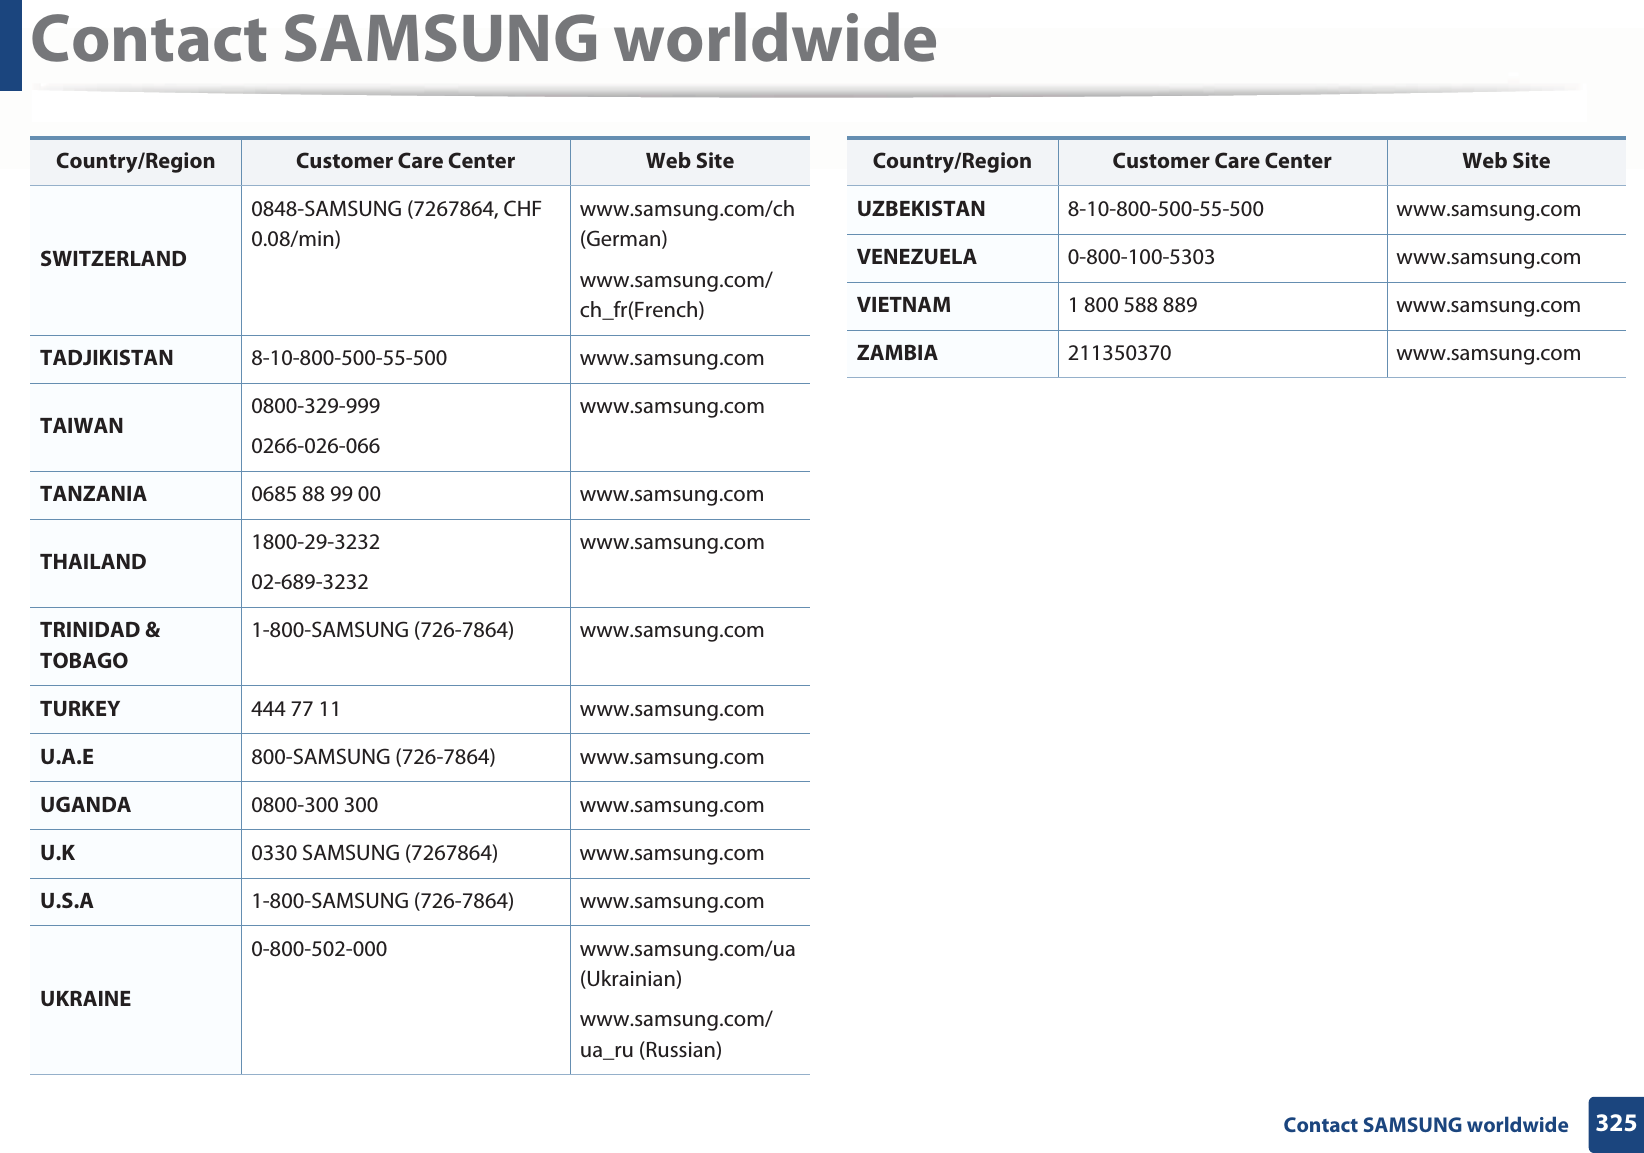Select Switzerland's 0848-SAMSUNG phone number
The height and width of the screenshot is (1153, 1644).
pos(396,224)
